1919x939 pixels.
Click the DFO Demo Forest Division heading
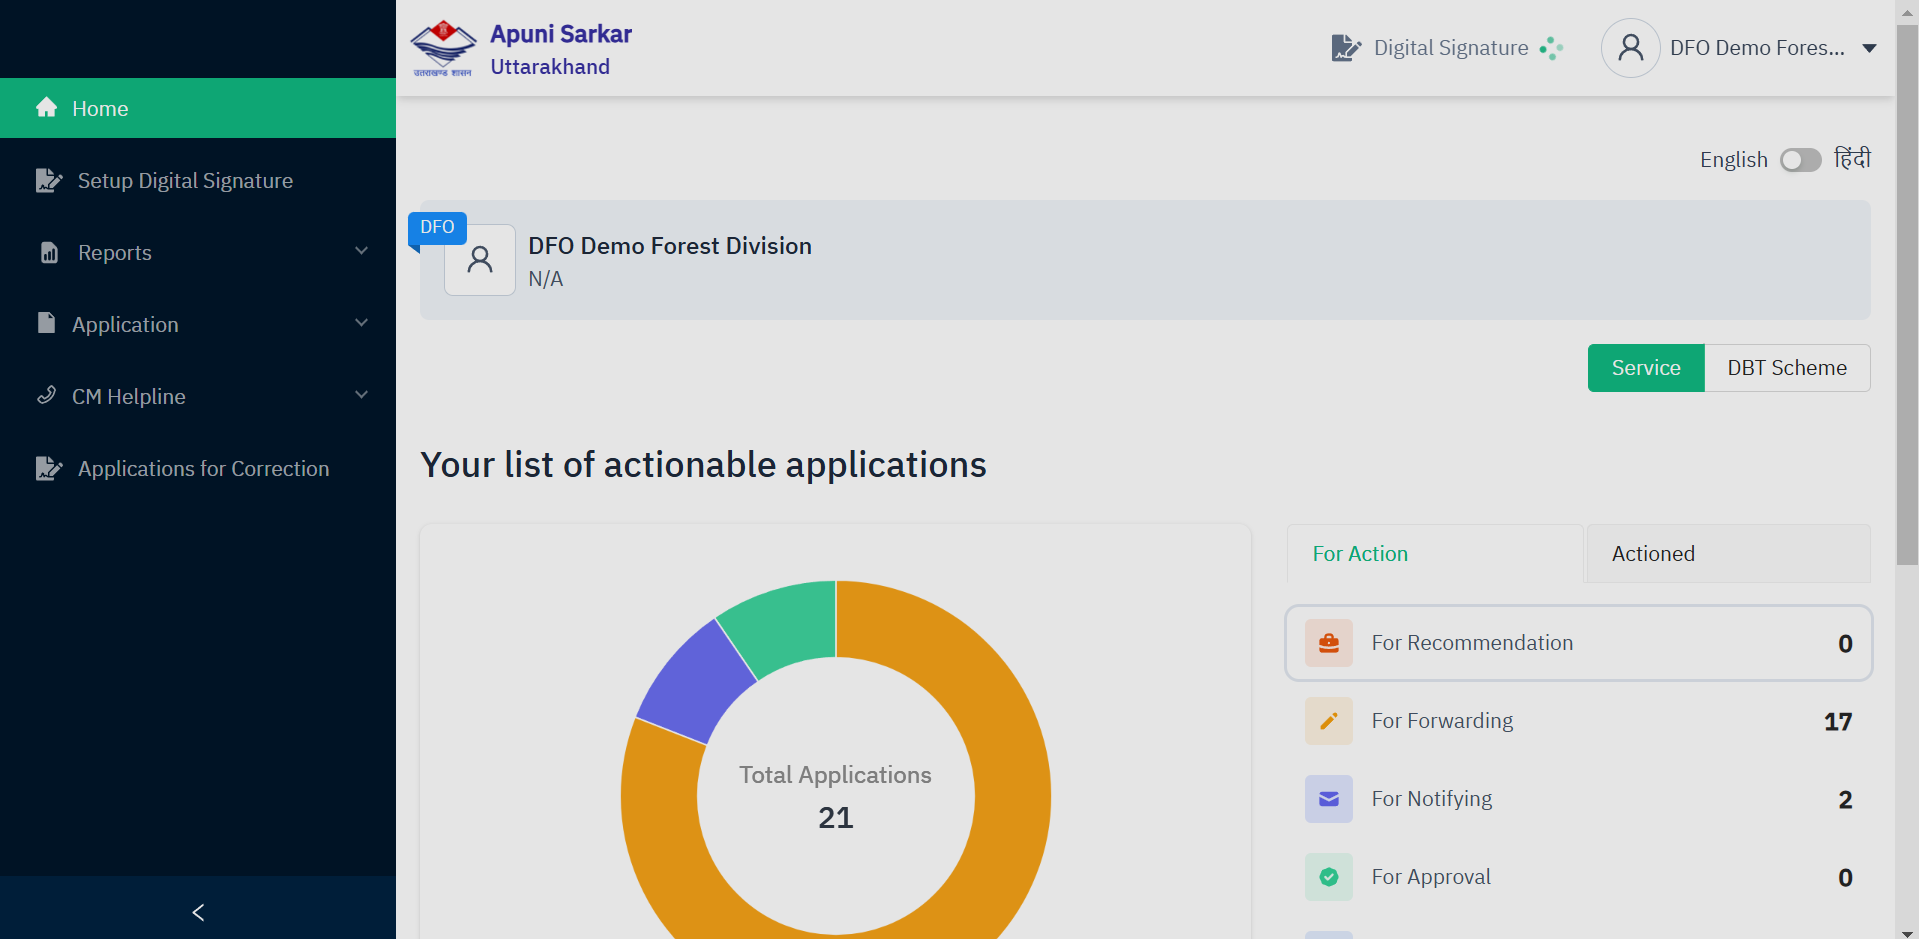coord(670,246)
